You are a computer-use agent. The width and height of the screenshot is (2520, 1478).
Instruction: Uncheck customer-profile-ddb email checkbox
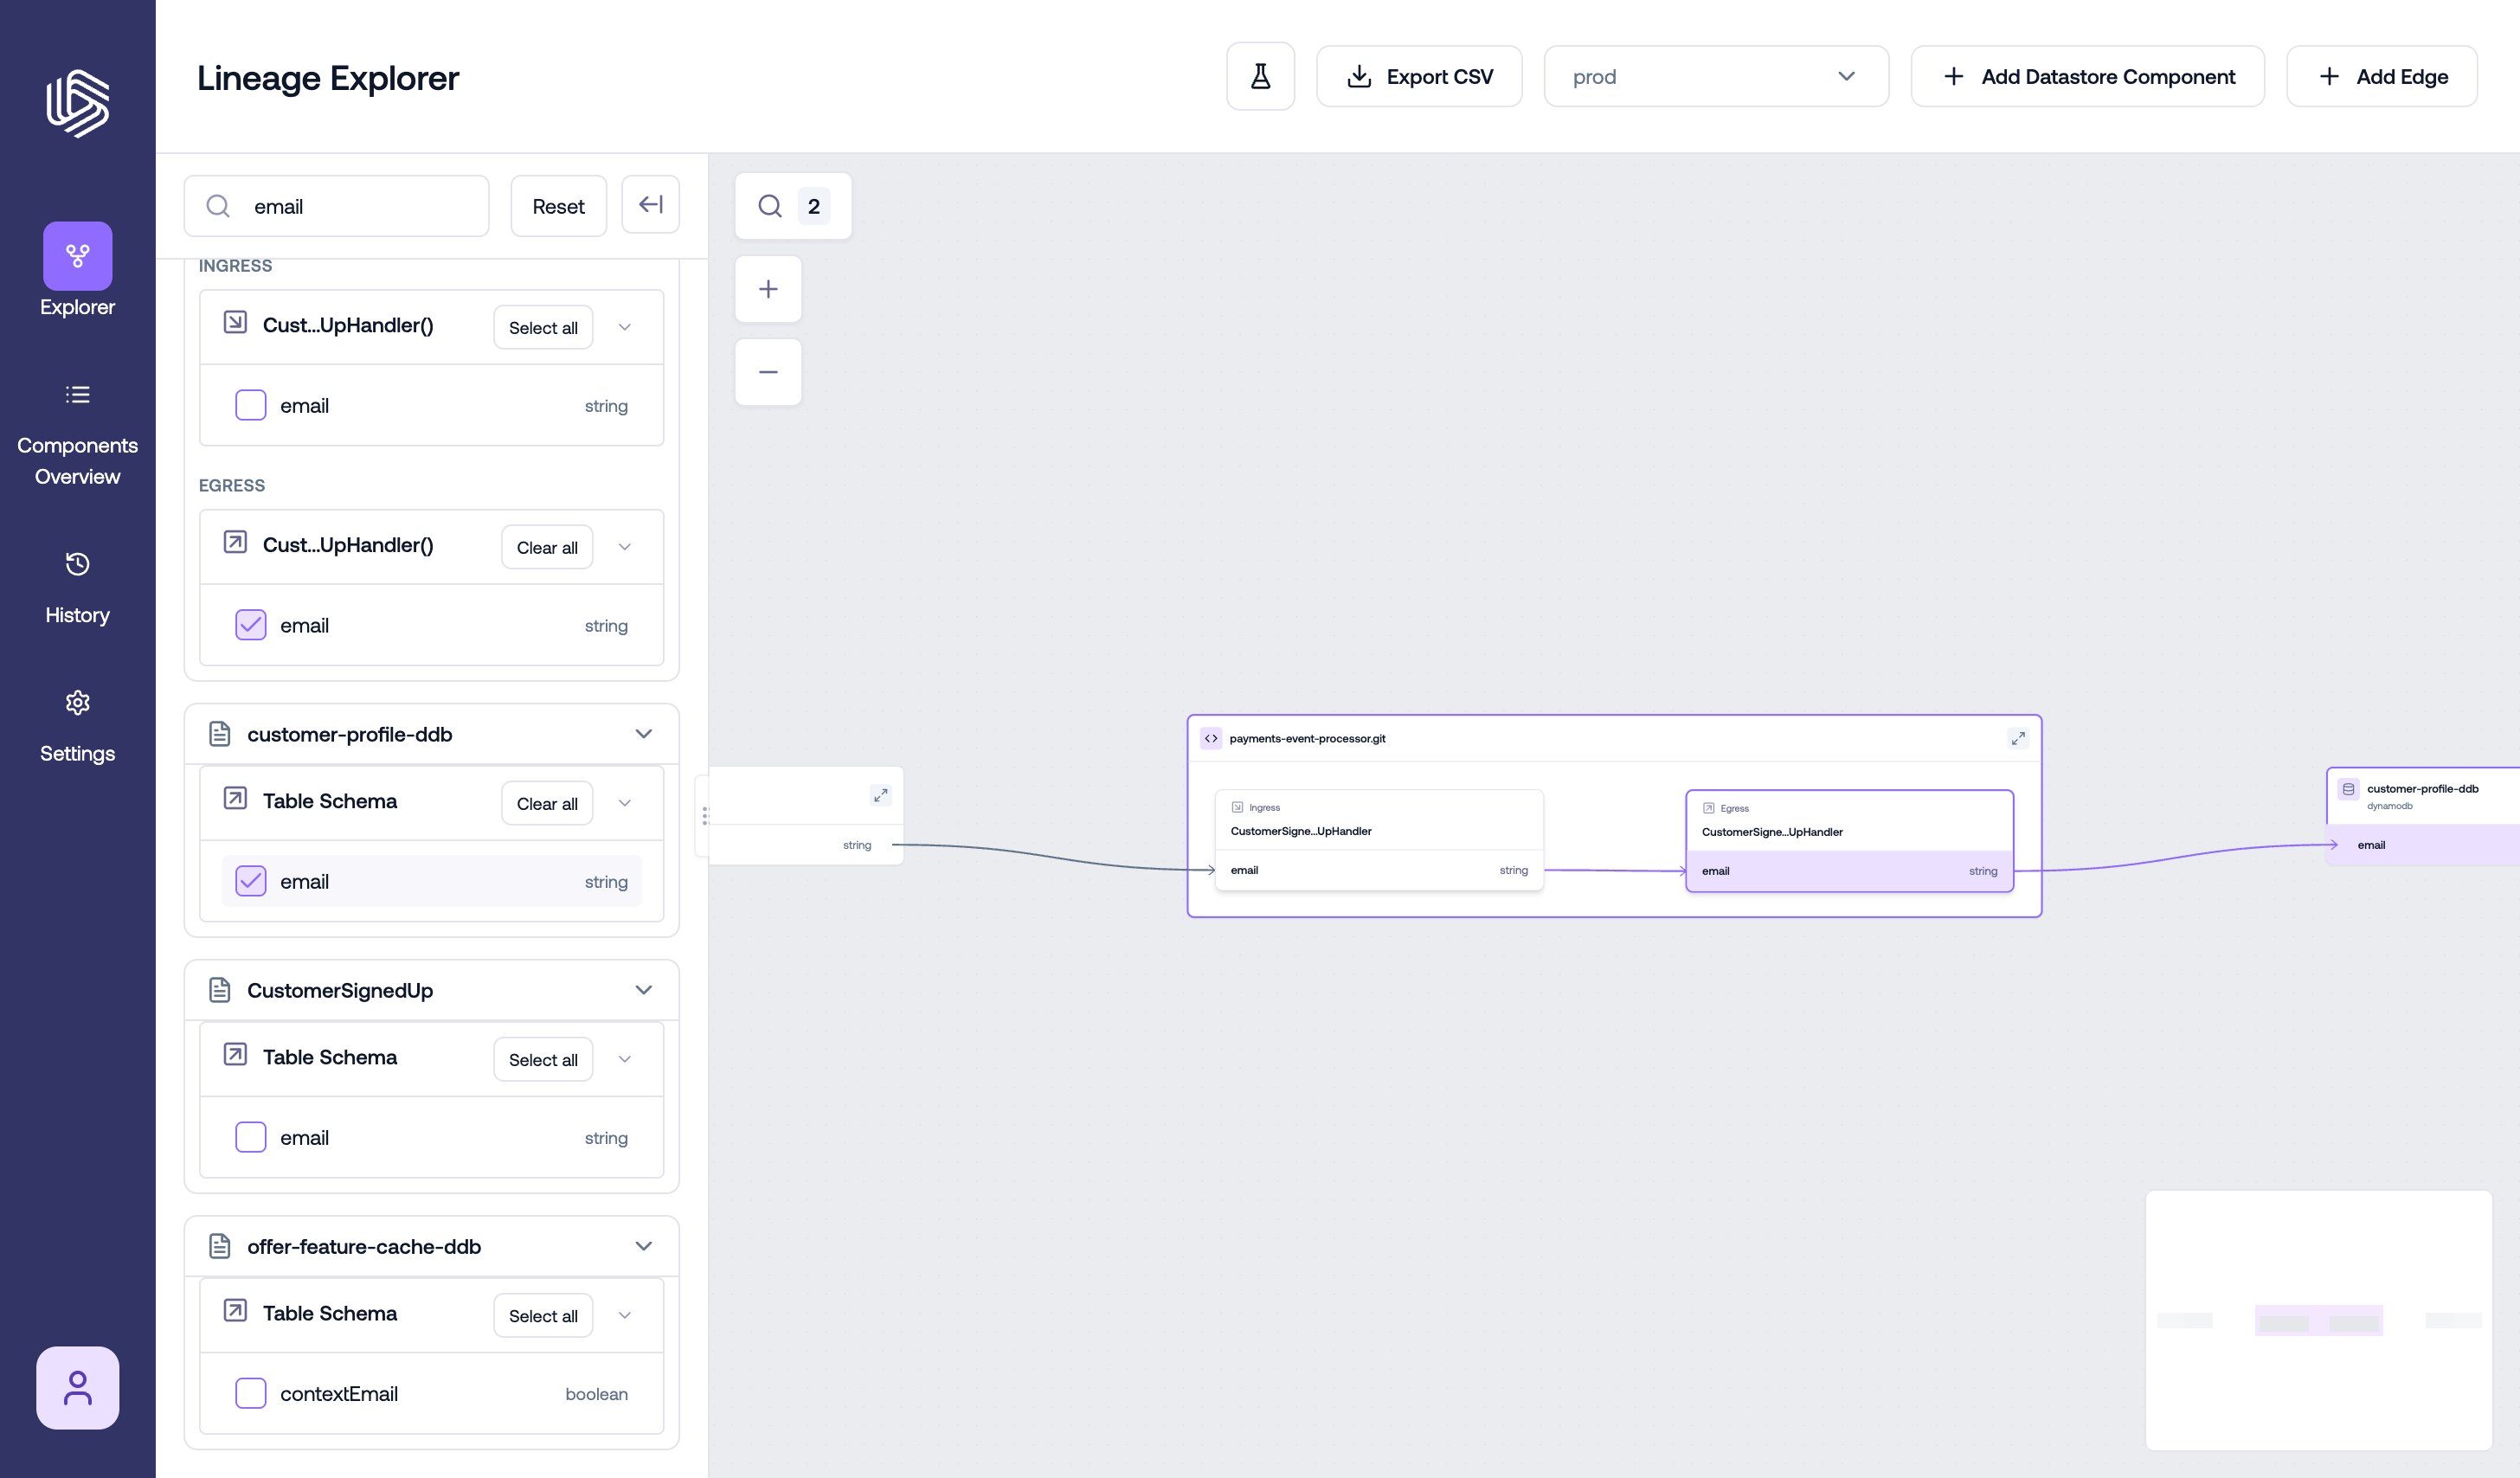point(250,881)
